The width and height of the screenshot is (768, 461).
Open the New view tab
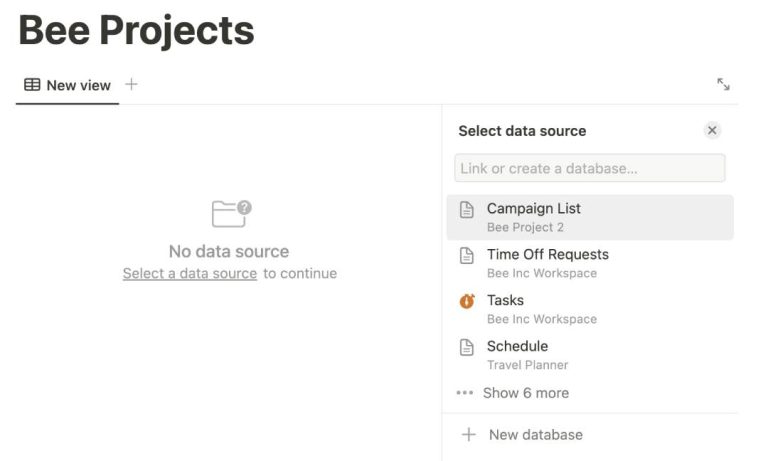click(77, 85)
